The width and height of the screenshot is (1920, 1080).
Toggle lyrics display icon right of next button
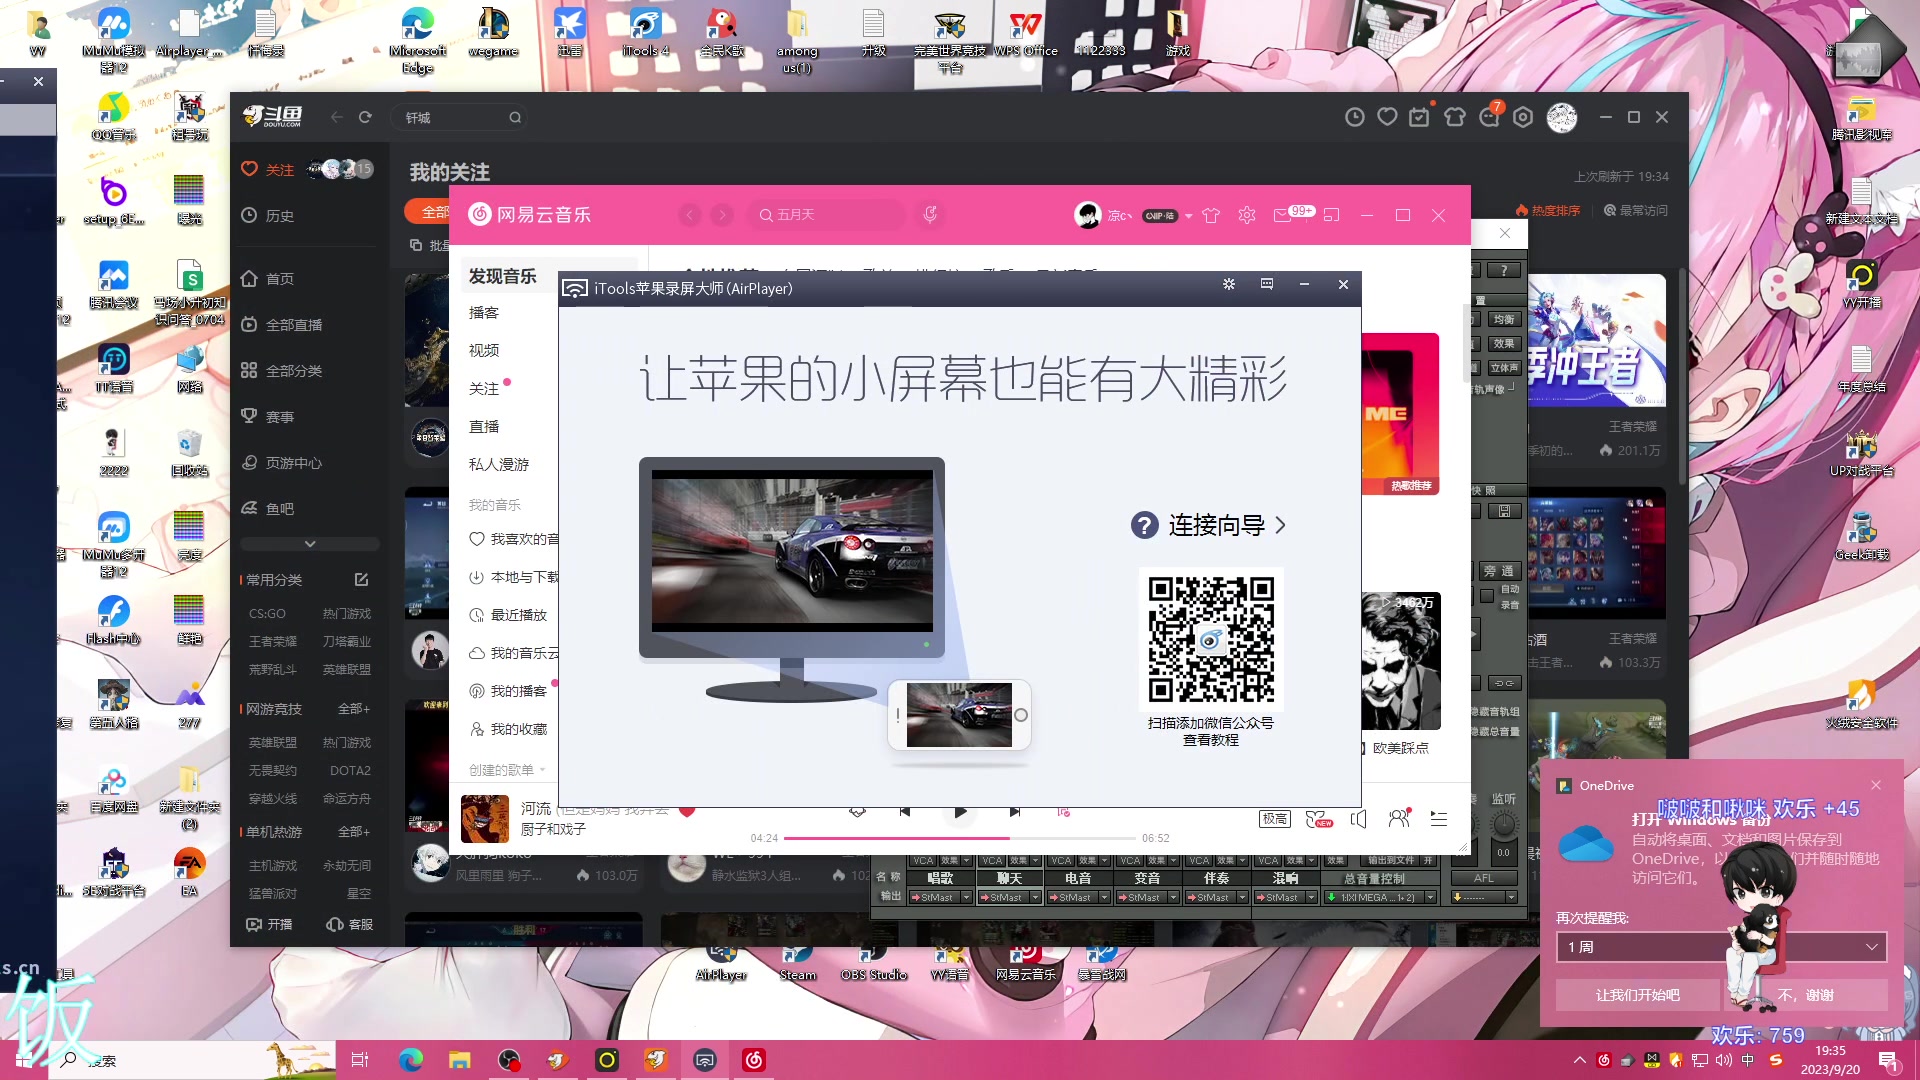[x=1063, y=812]
